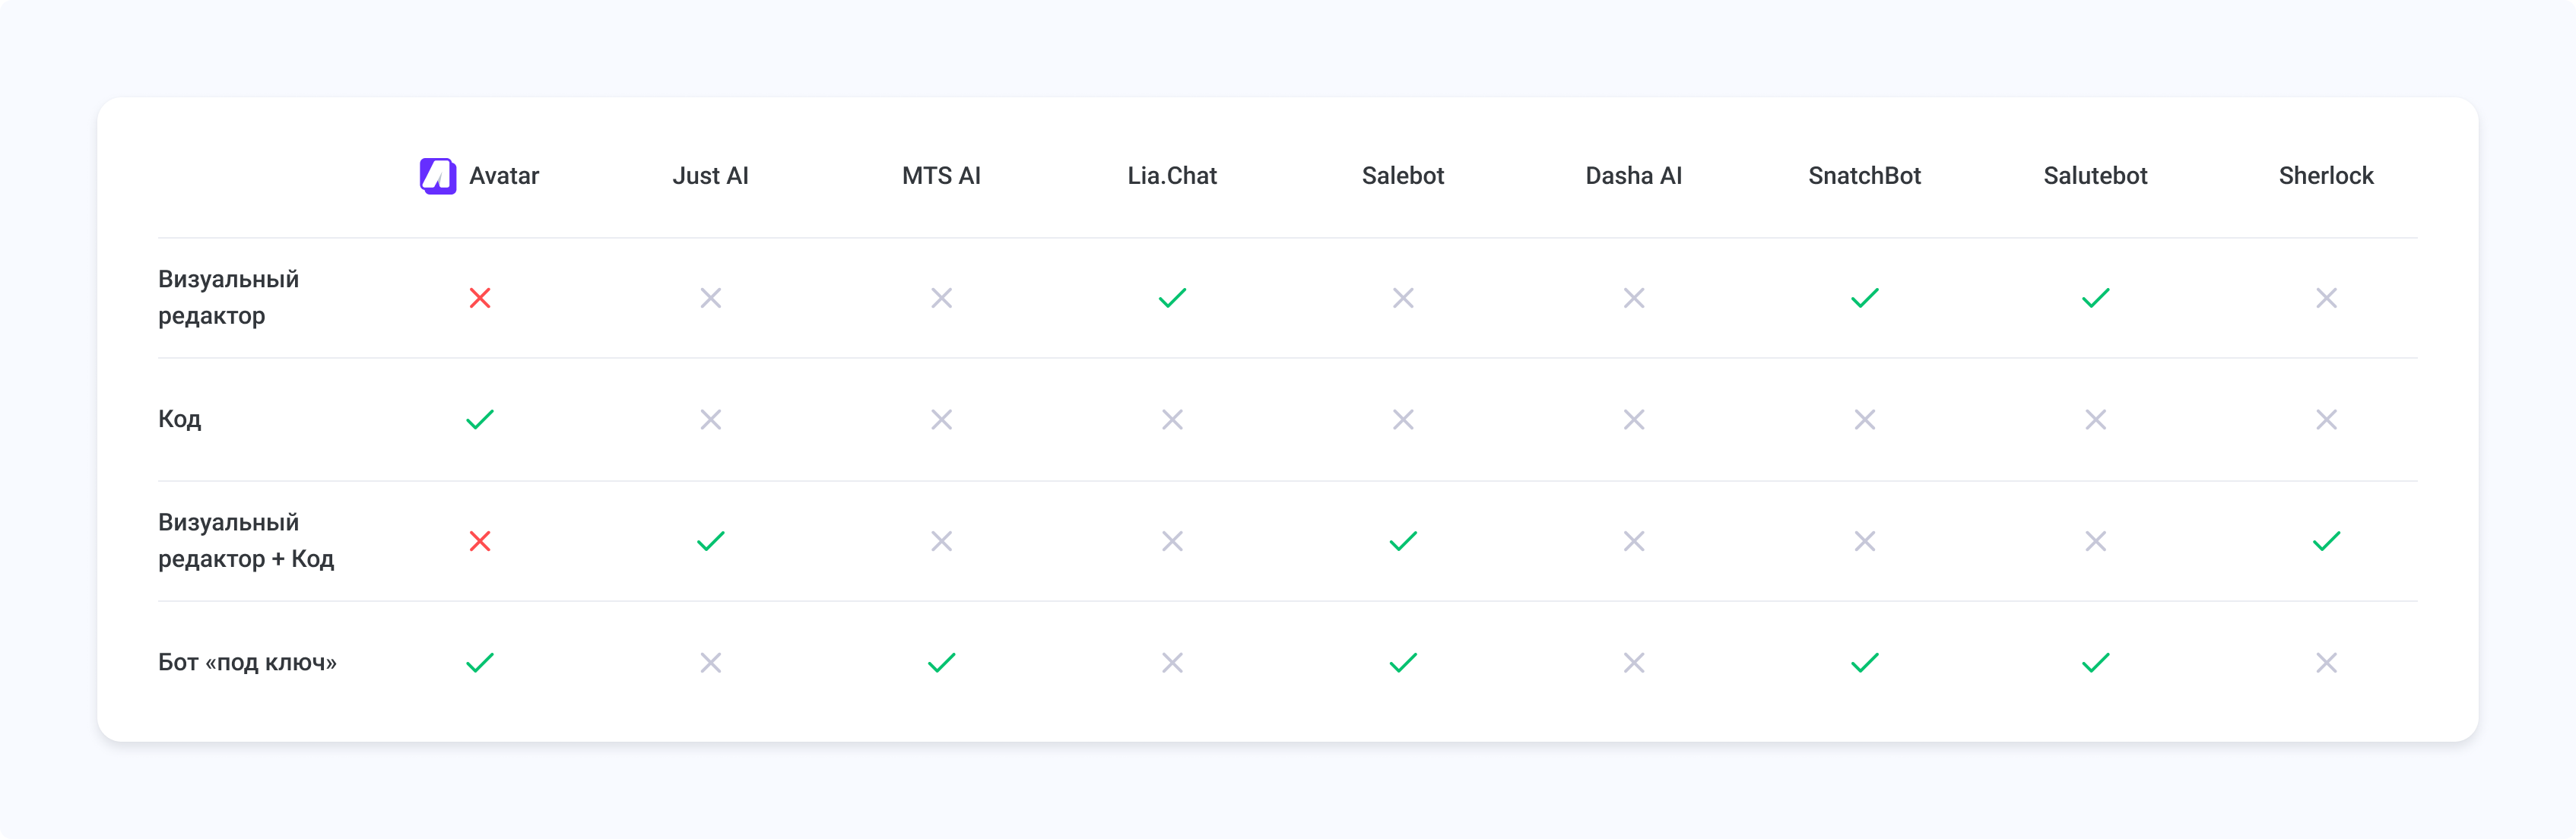Image resolution: width=2576 pixels, height=839 pixels.
Task: Click the Dasha AI column header
Action: coord(1633,176)
